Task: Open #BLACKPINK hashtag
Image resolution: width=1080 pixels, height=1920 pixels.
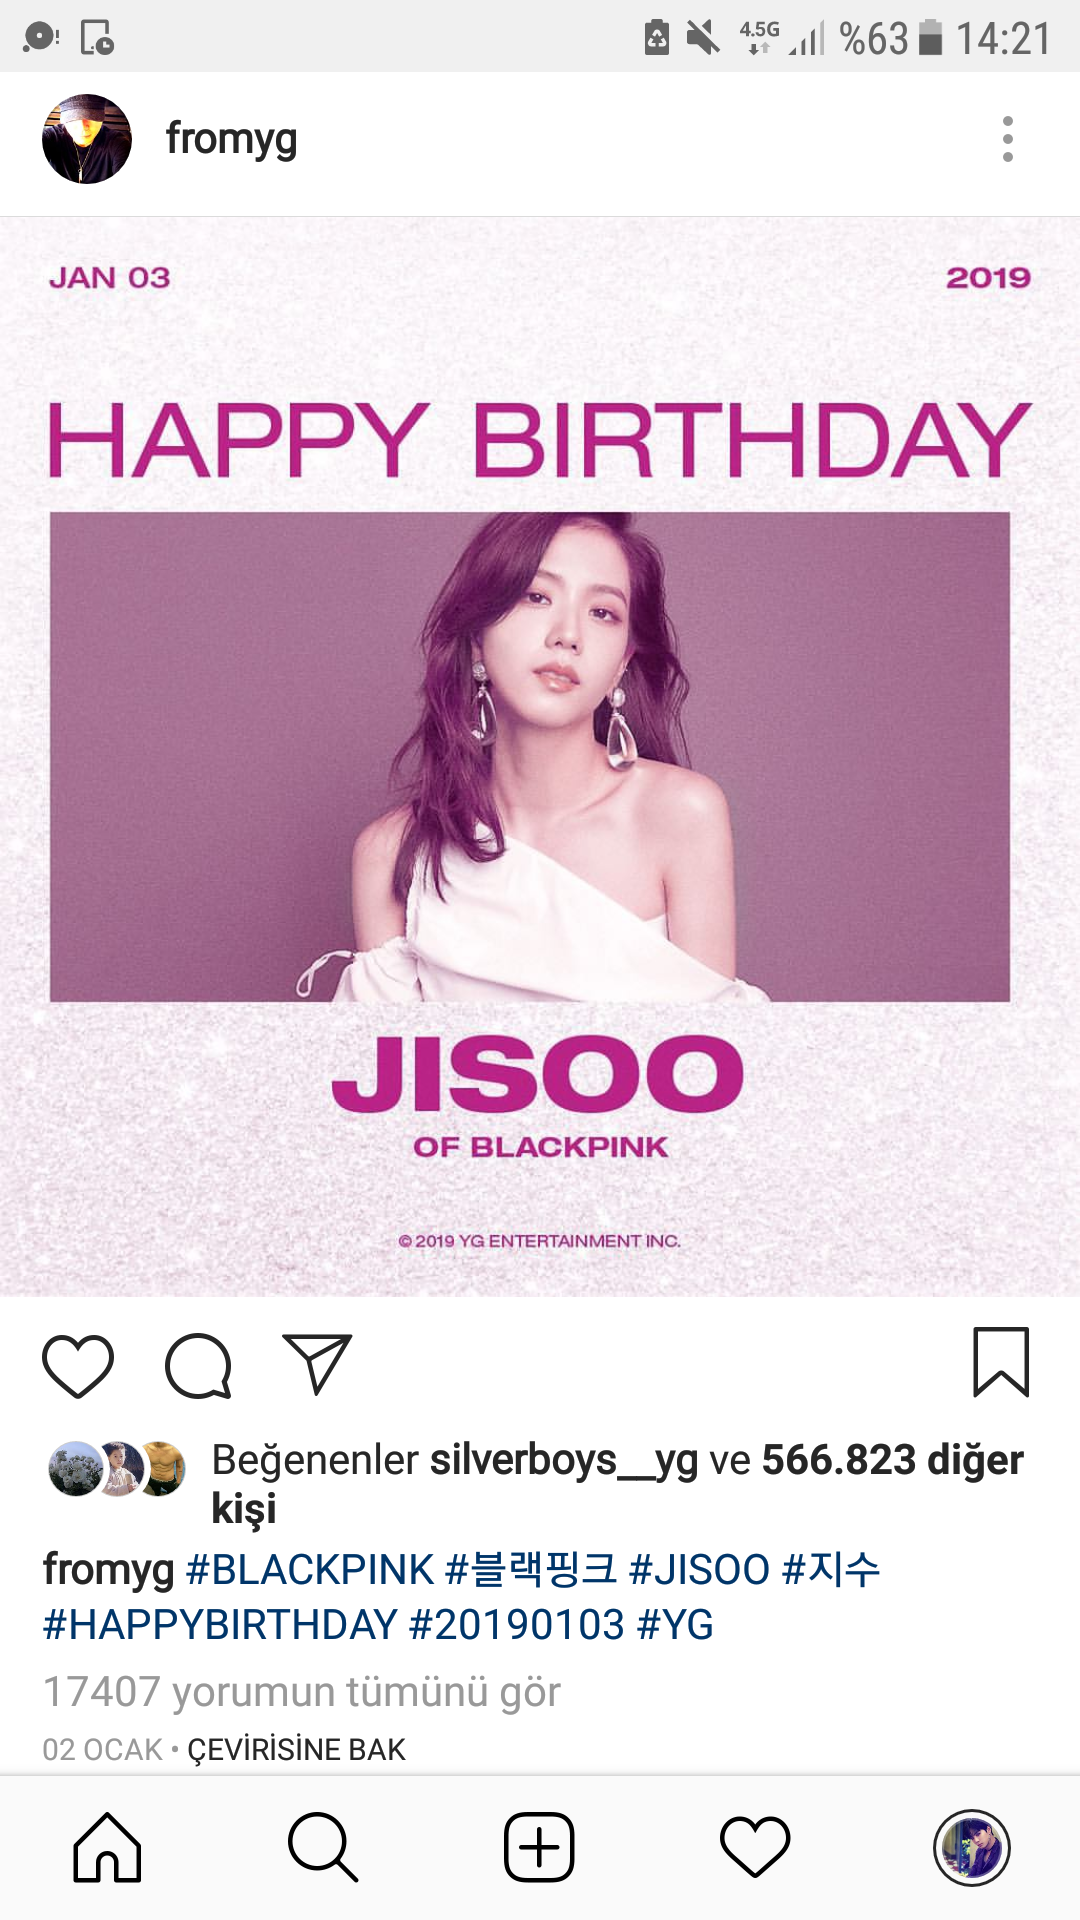Action: [310, 1570]
